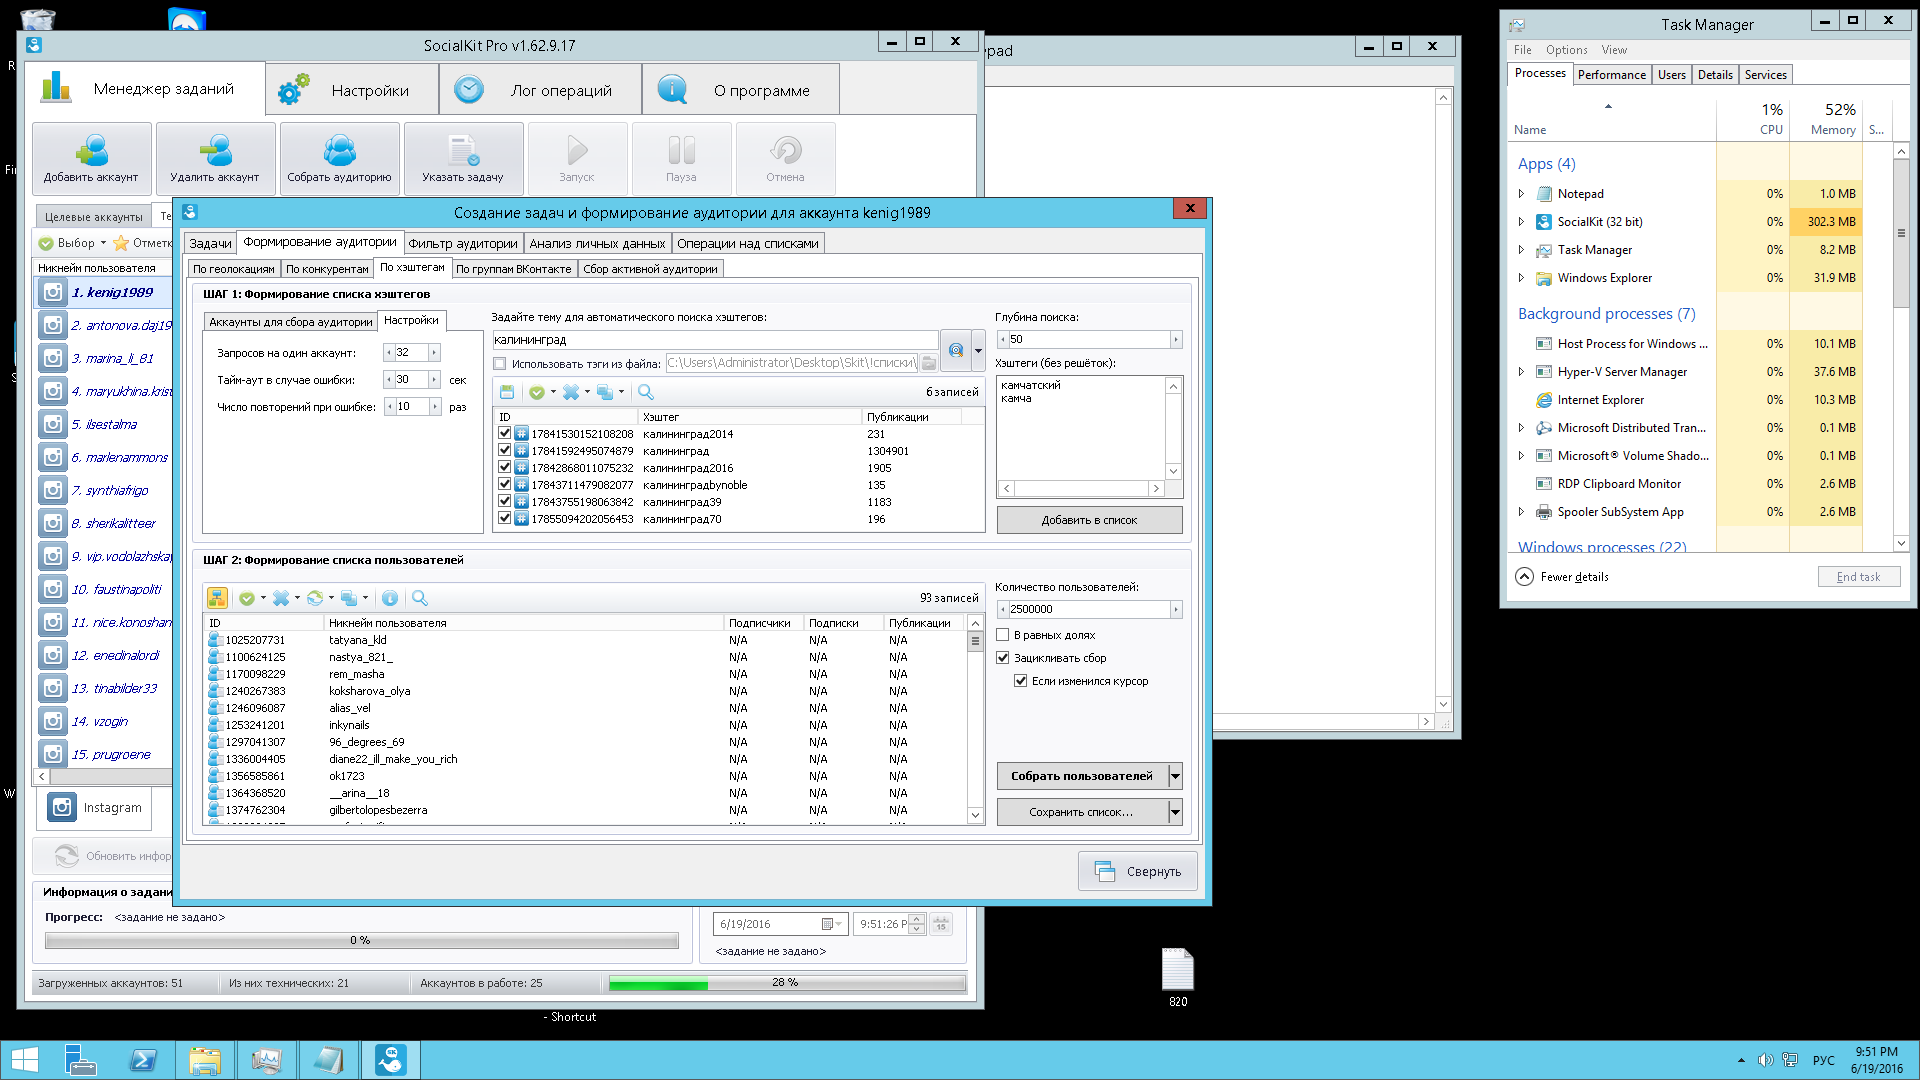This screenshot has height=1080, width=1920.
Task: Expand Hyper-V Server Manager process
Action: click(1521, 372)
